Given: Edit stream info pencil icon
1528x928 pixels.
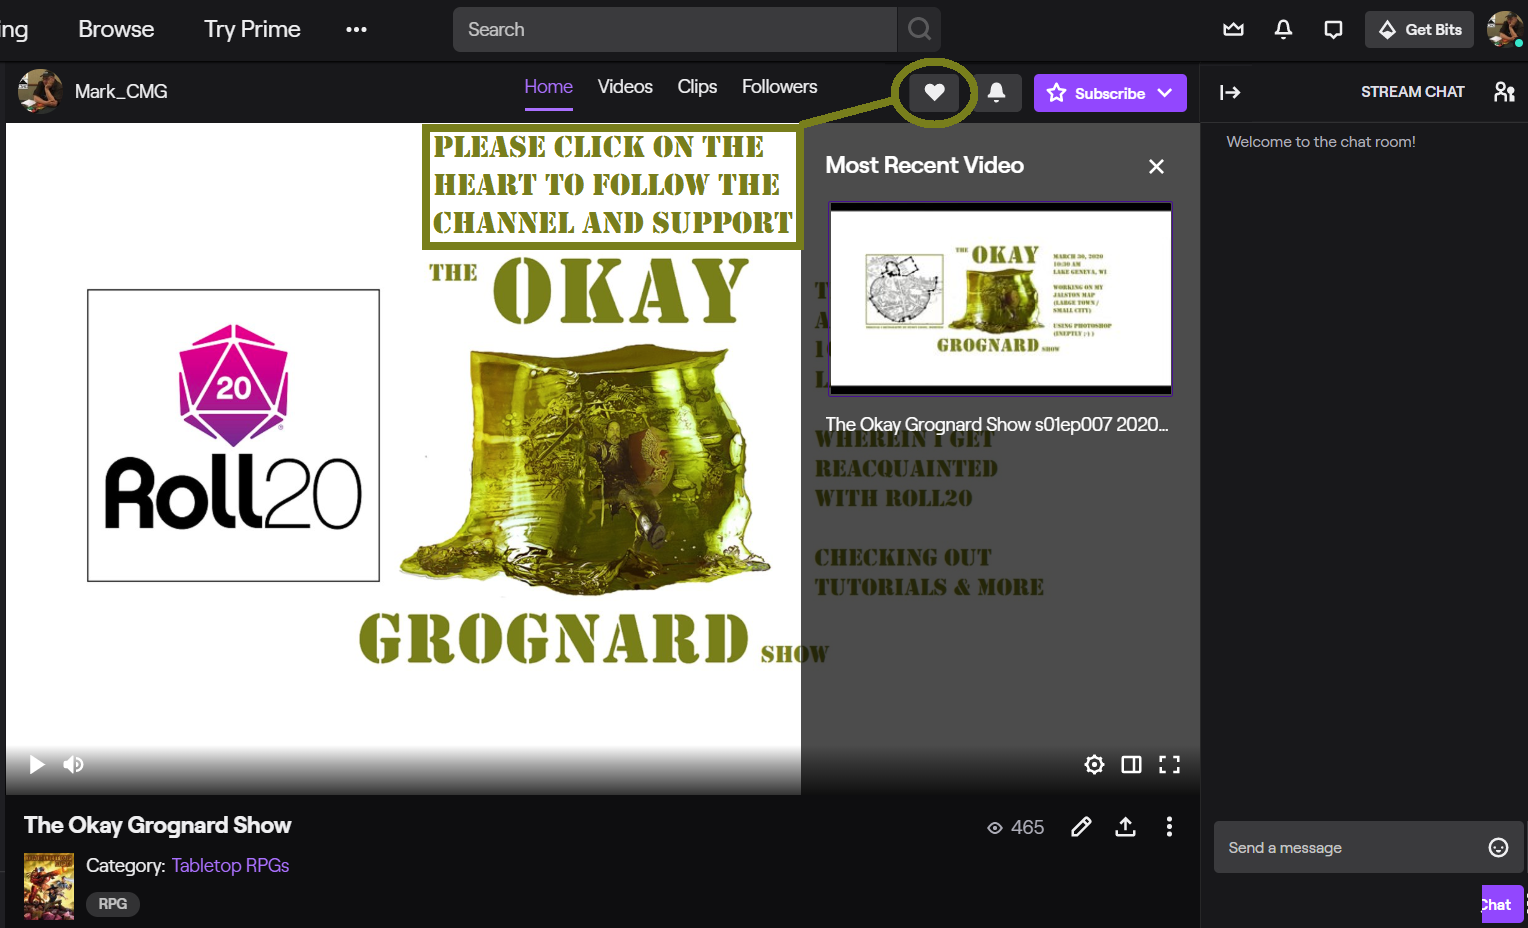Looking at the screenshot, I should [x=1081, y=827].
